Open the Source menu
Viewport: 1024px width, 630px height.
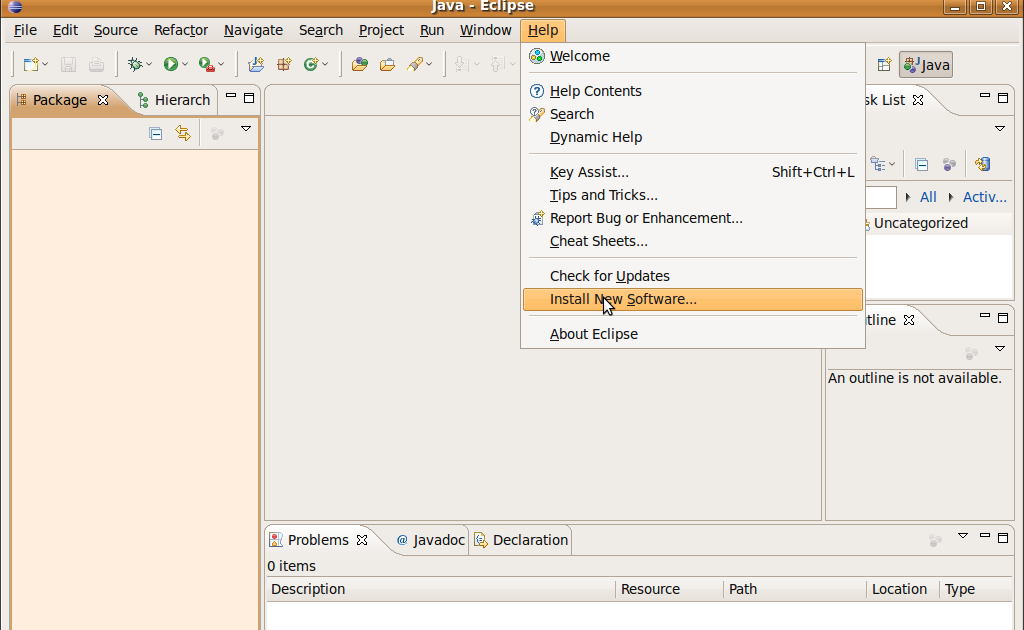116,30
